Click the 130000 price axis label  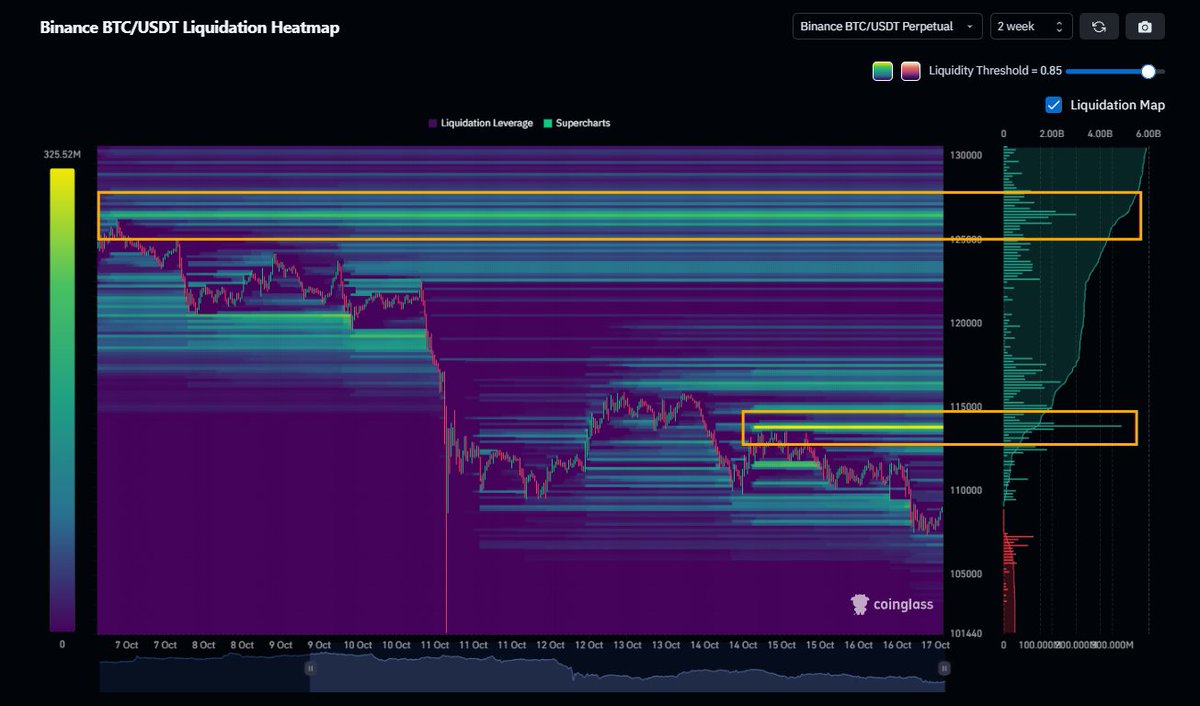(966, 156)
